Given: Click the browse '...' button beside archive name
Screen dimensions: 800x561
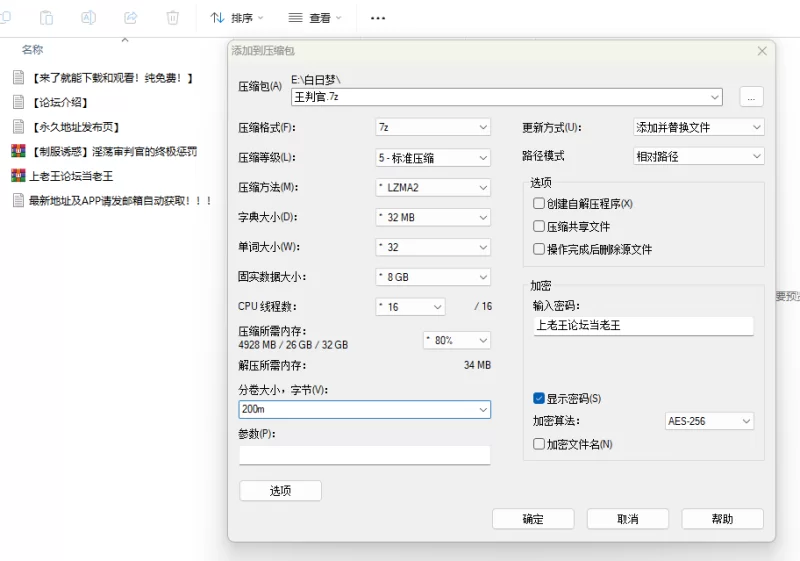Looking at the screenshot, I should 751,97.
